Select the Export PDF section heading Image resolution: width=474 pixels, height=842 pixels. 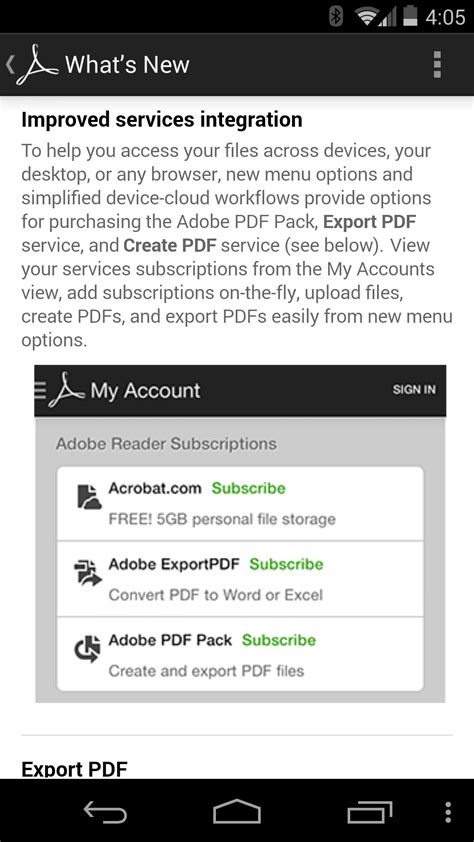click(75, 769)
